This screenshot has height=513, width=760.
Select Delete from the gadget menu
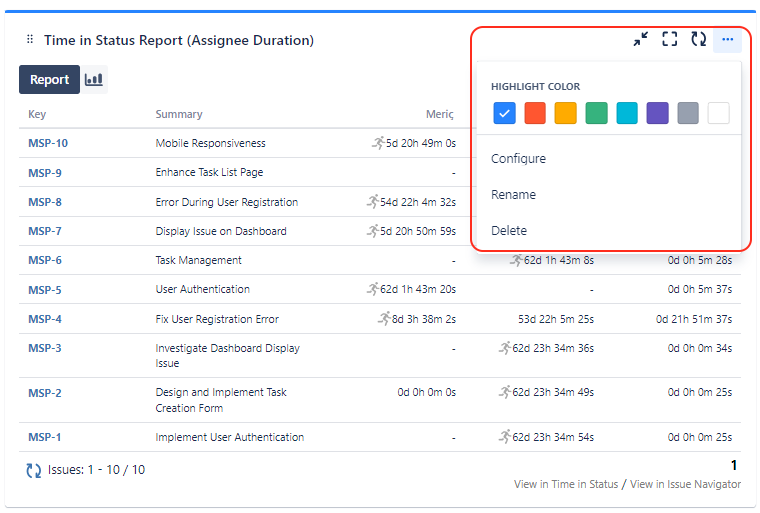[509, 231]
